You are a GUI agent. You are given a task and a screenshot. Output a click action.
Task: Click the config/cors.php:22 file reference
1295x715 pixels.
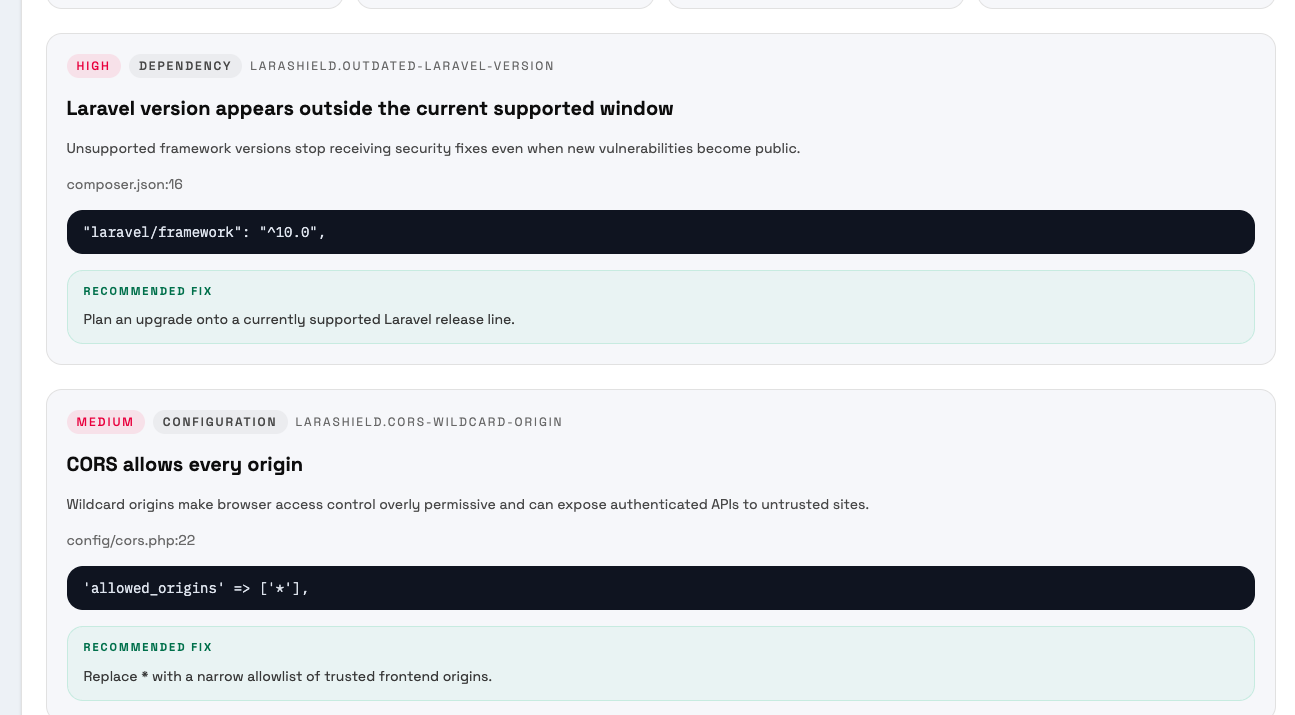130,540
